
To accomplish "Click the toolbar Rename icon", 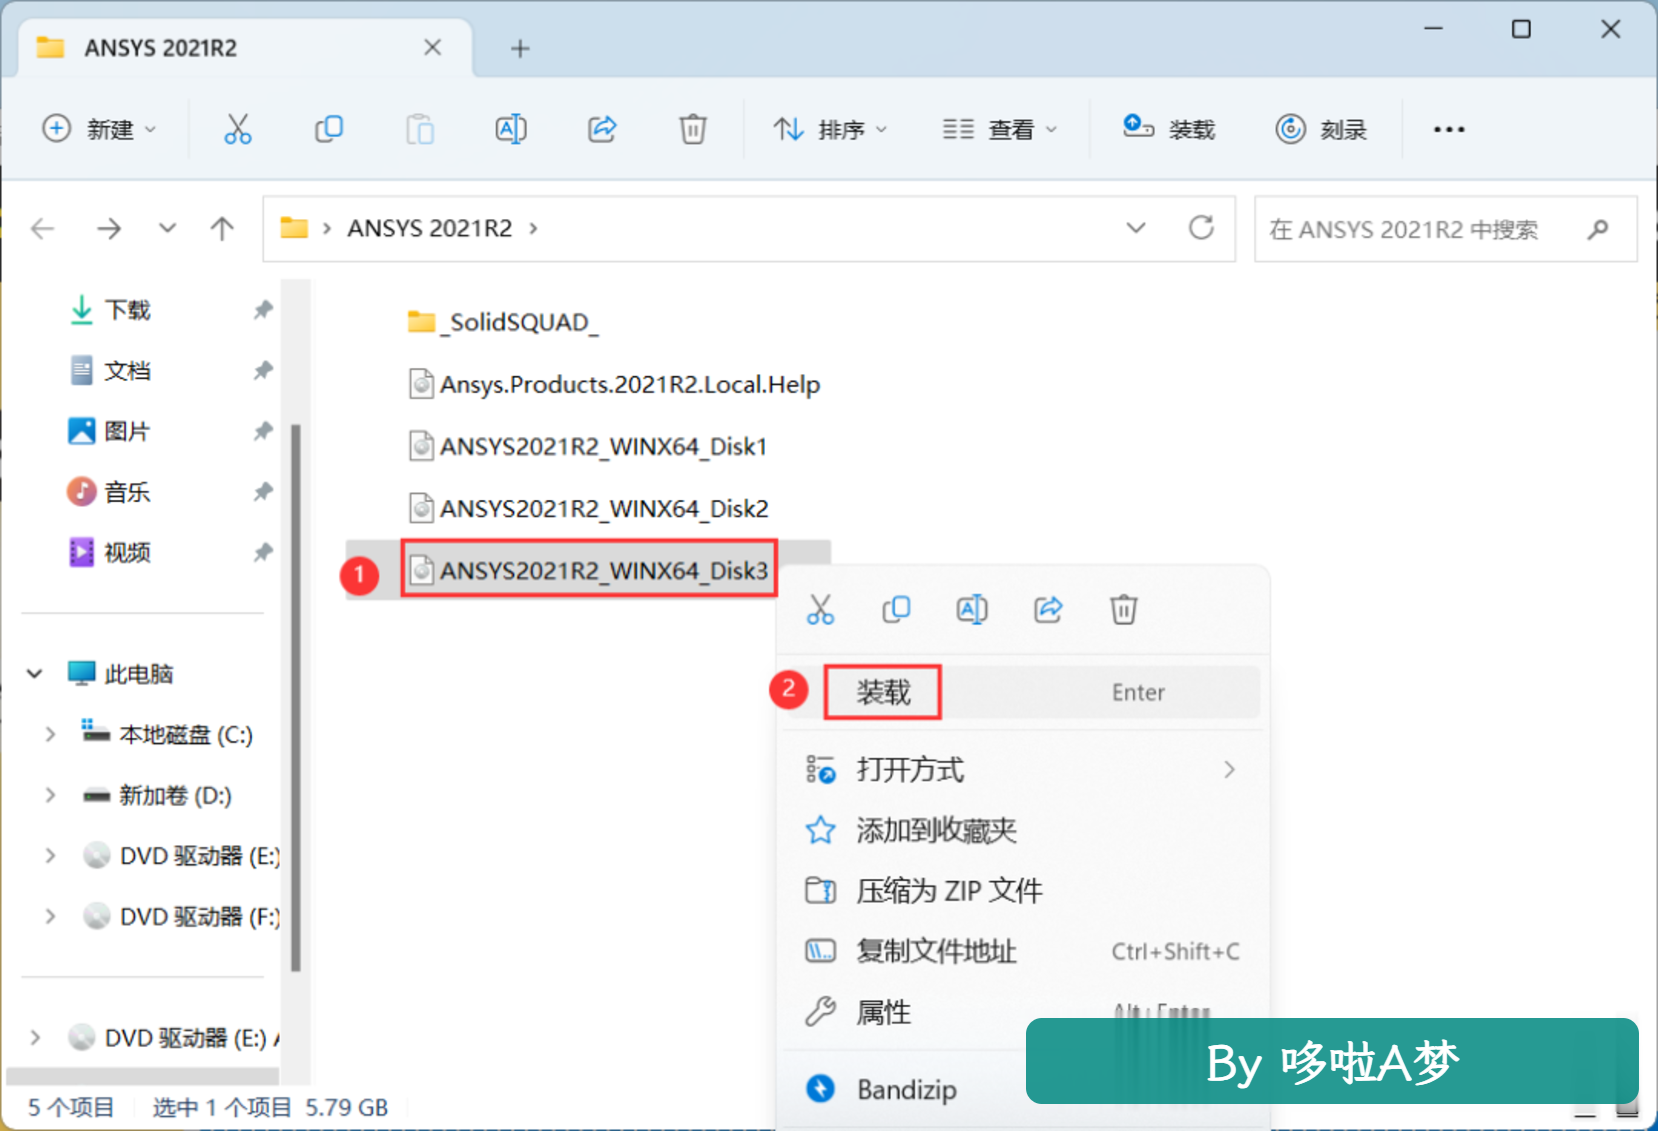I will (x=511, y=129).
